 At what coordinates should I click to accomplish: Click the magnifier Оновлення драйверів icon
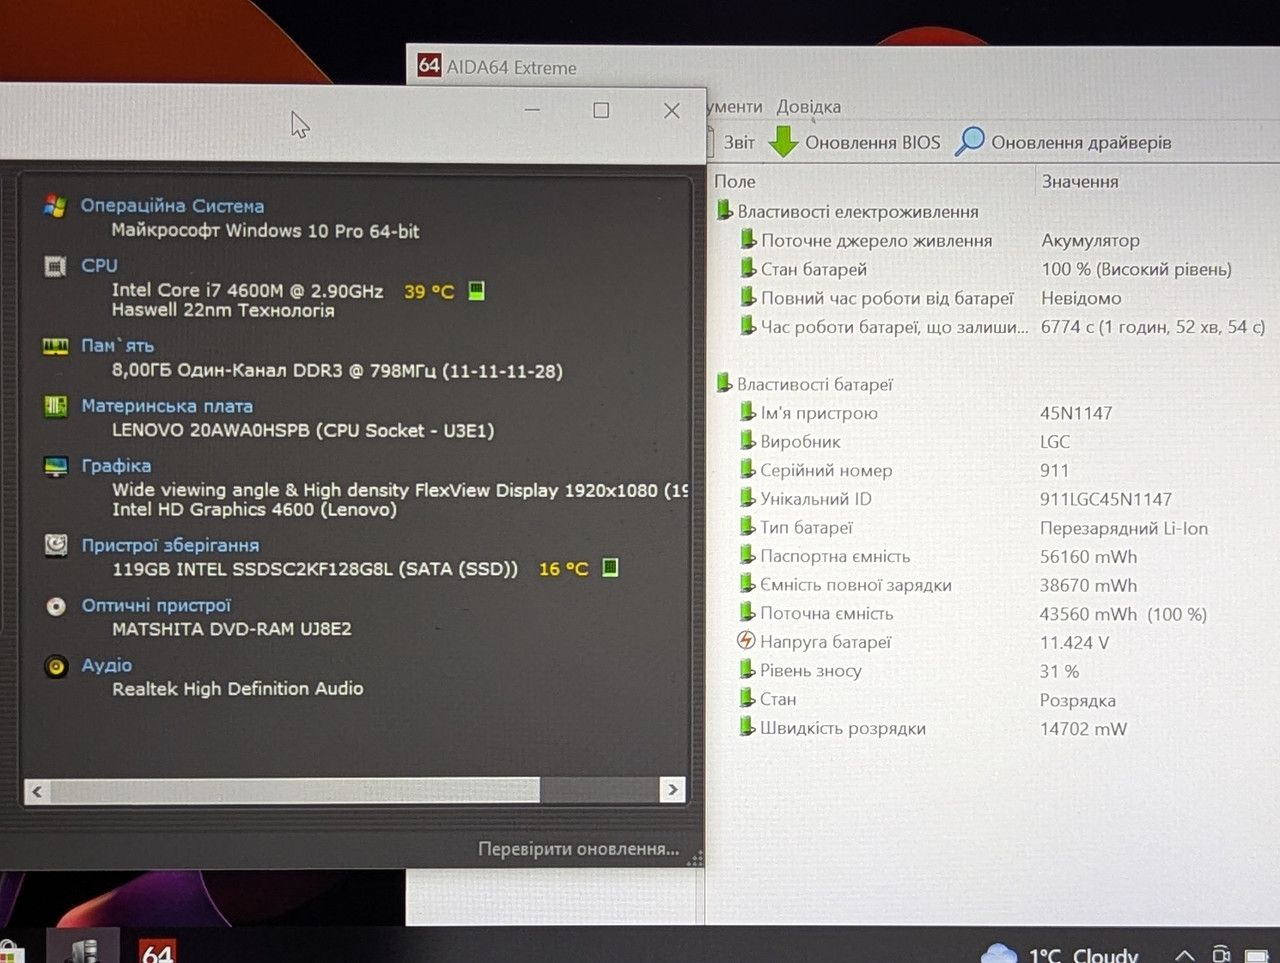point(969,141)
